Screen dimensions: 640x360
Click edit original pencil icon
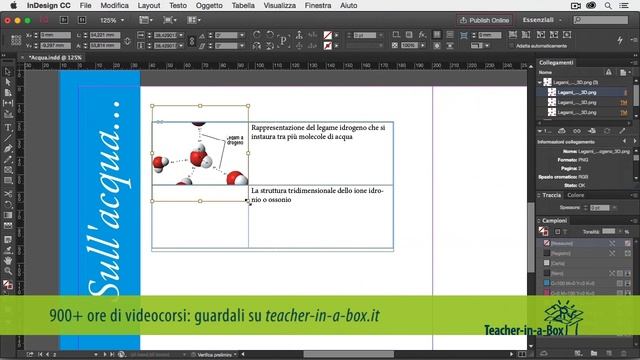coord(622,131)
